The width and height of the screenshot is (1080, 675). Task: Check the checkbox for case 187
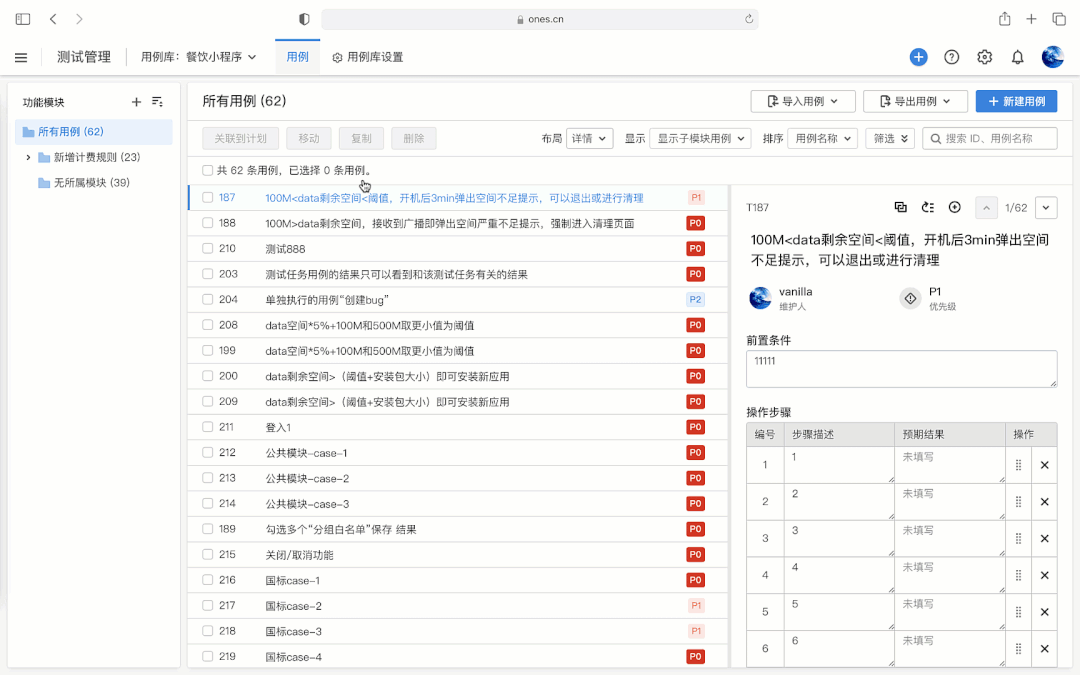point(207,198)
